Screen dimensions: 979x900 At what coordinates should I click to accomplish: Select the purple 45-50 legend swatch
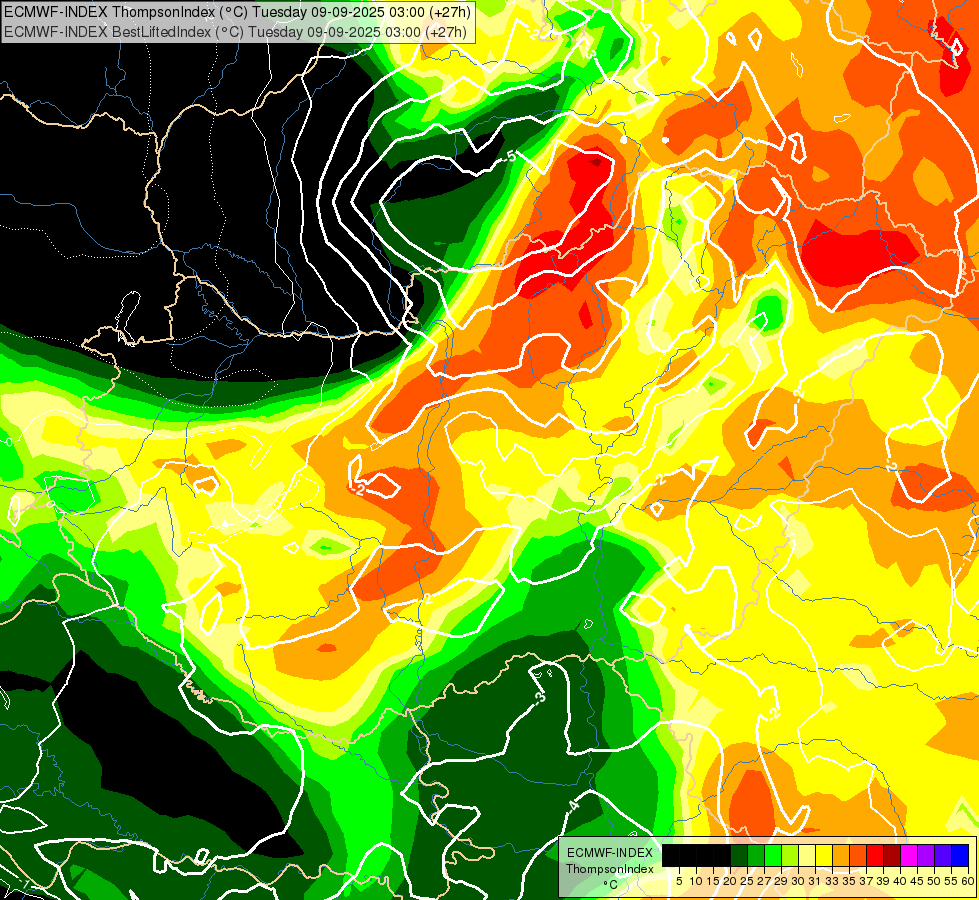click(926, 855)
